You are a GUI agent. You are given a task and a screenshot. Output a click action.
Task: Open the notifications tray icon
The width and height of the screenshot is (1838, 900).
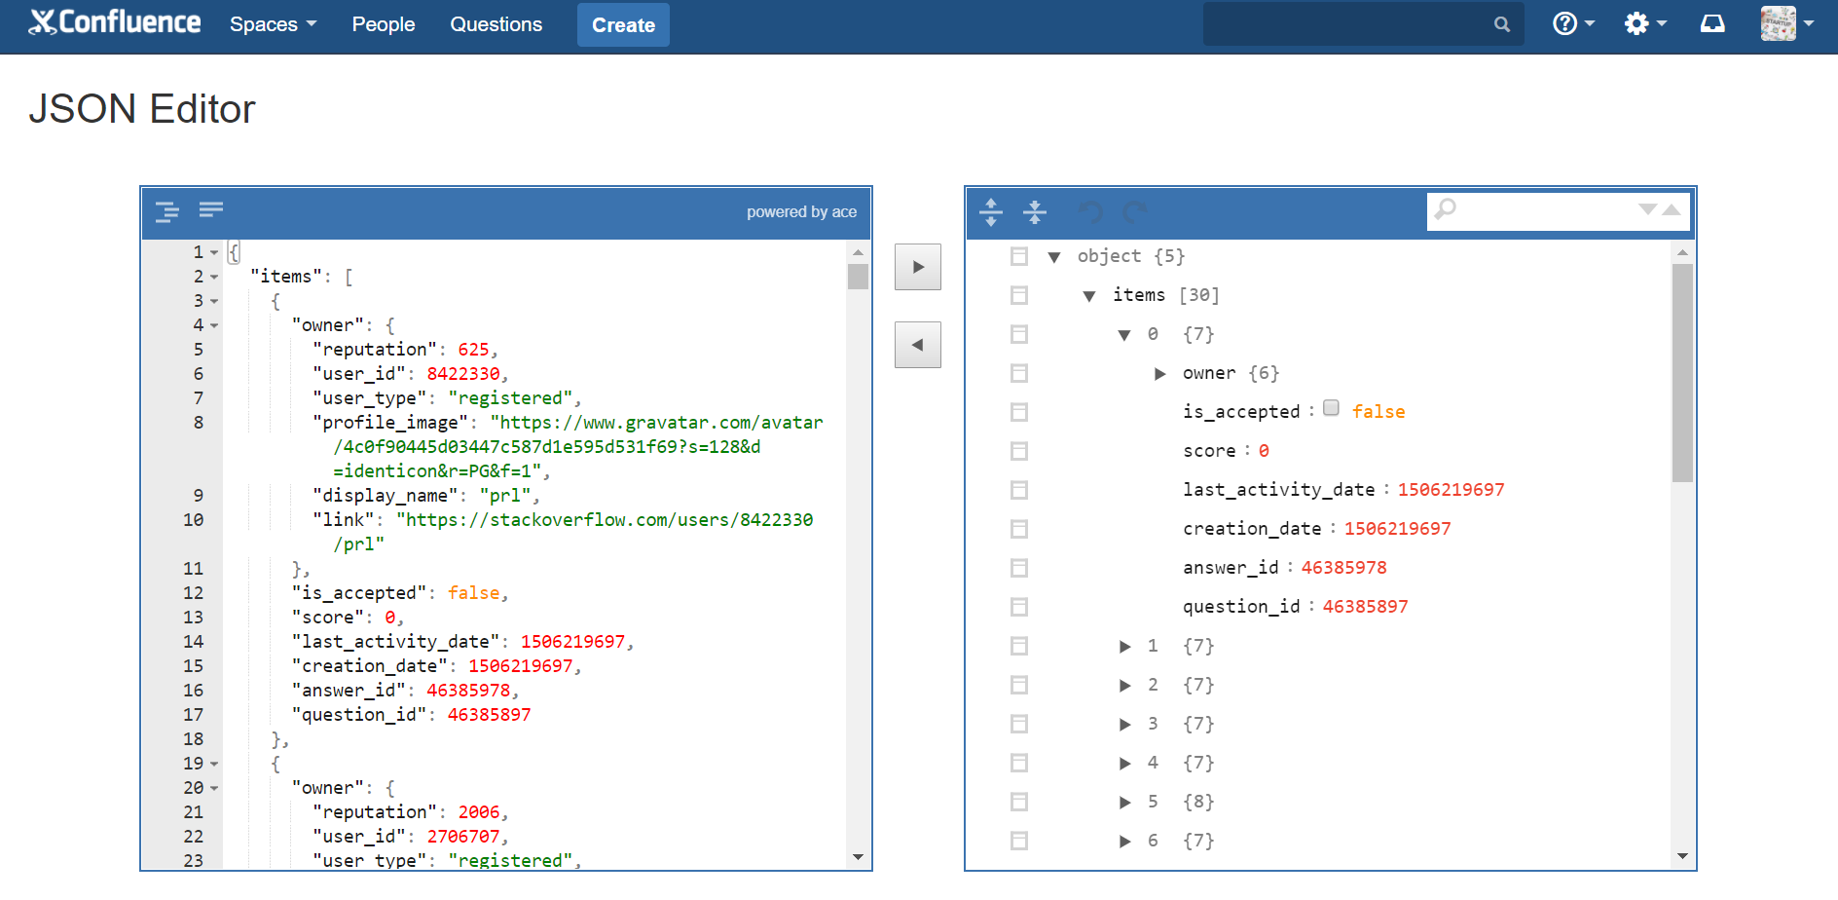(1713, 24)
